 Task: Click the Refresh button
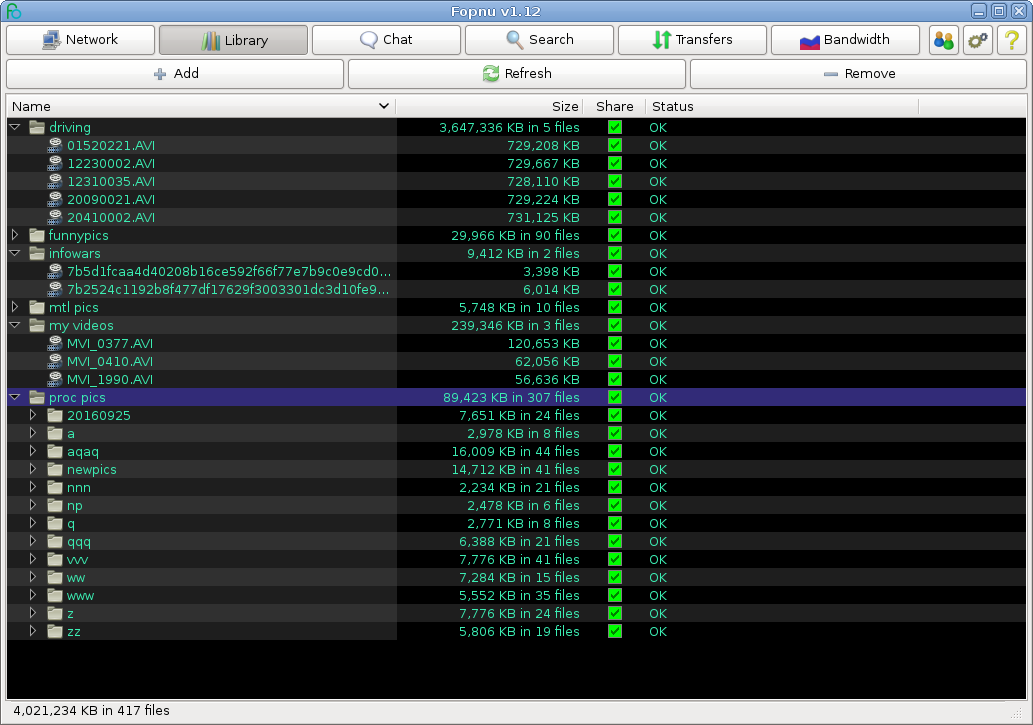[516, 74]
